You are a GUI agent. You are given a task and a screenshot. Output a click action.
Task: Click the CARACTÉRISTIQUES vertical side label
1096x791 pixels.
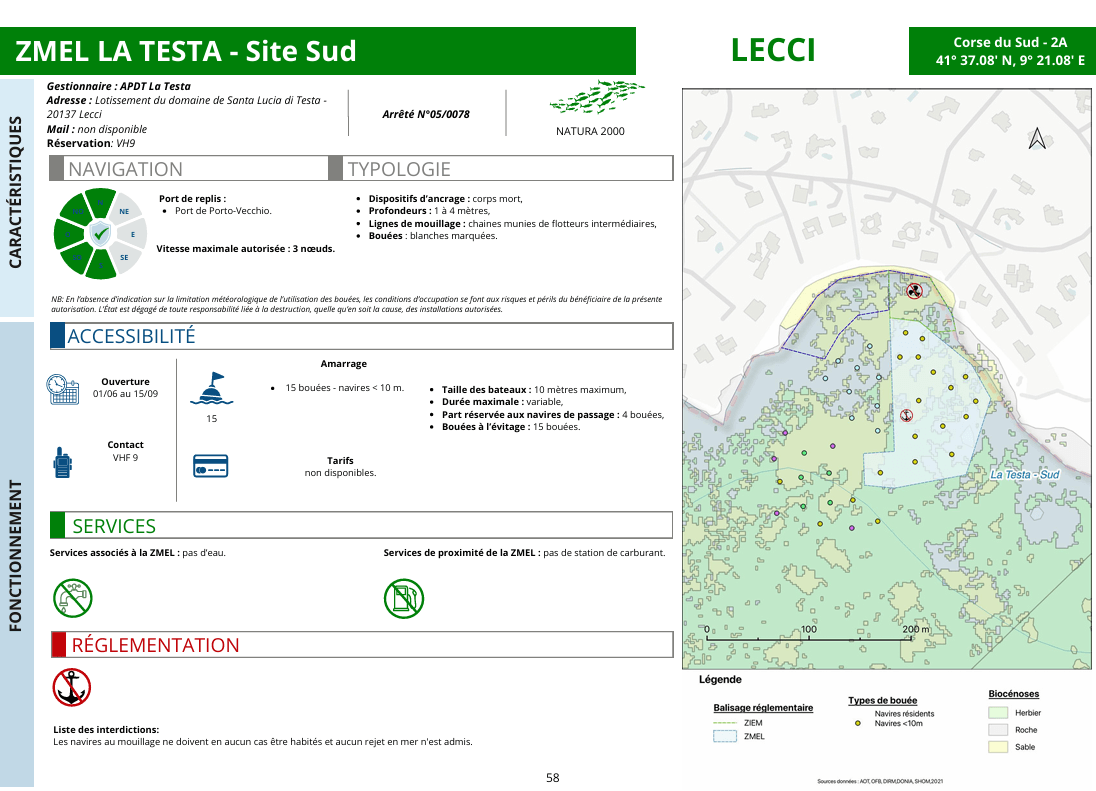[x=15, y=191]
